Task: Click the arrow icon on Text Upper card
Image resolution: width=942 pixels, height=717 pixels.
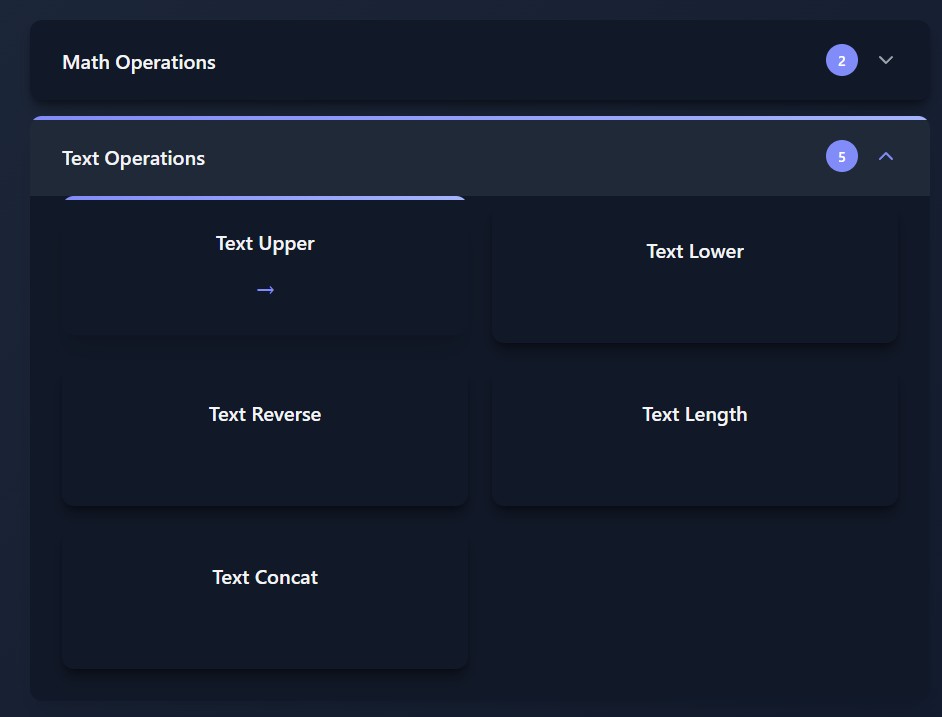Action: pyautogui.click(x=265, y=290)
